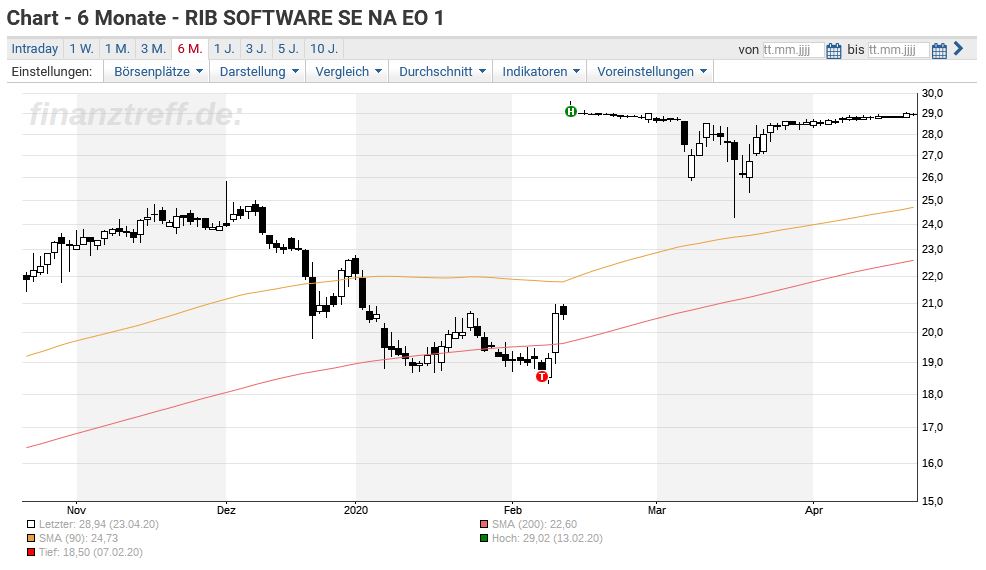Select the 5 J. time range
The height and width of the screenshot is (570, 986).
pos(289,48)
